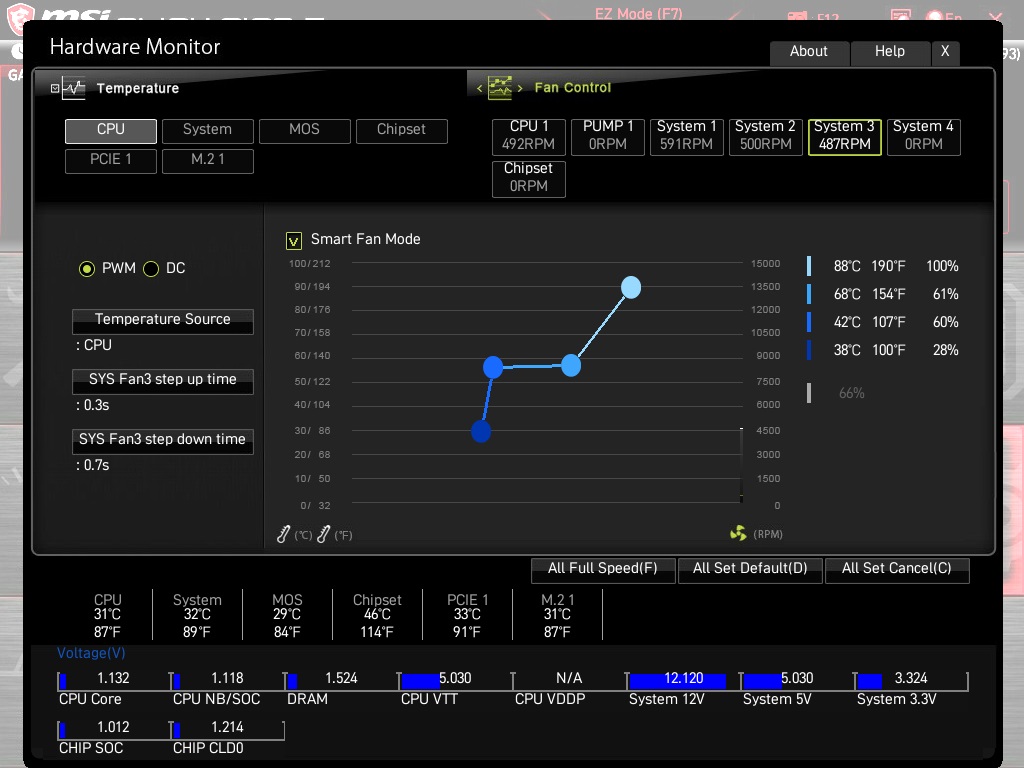
Task: Click left chevron beside Fan Control
Action: [x=479, y=88]
